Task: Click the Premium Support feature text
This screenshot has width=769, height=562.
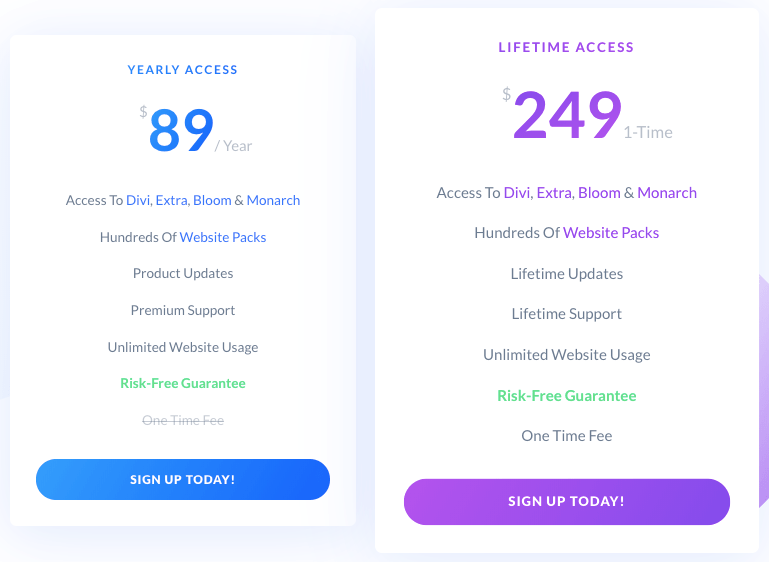Action: click(183, 310)
